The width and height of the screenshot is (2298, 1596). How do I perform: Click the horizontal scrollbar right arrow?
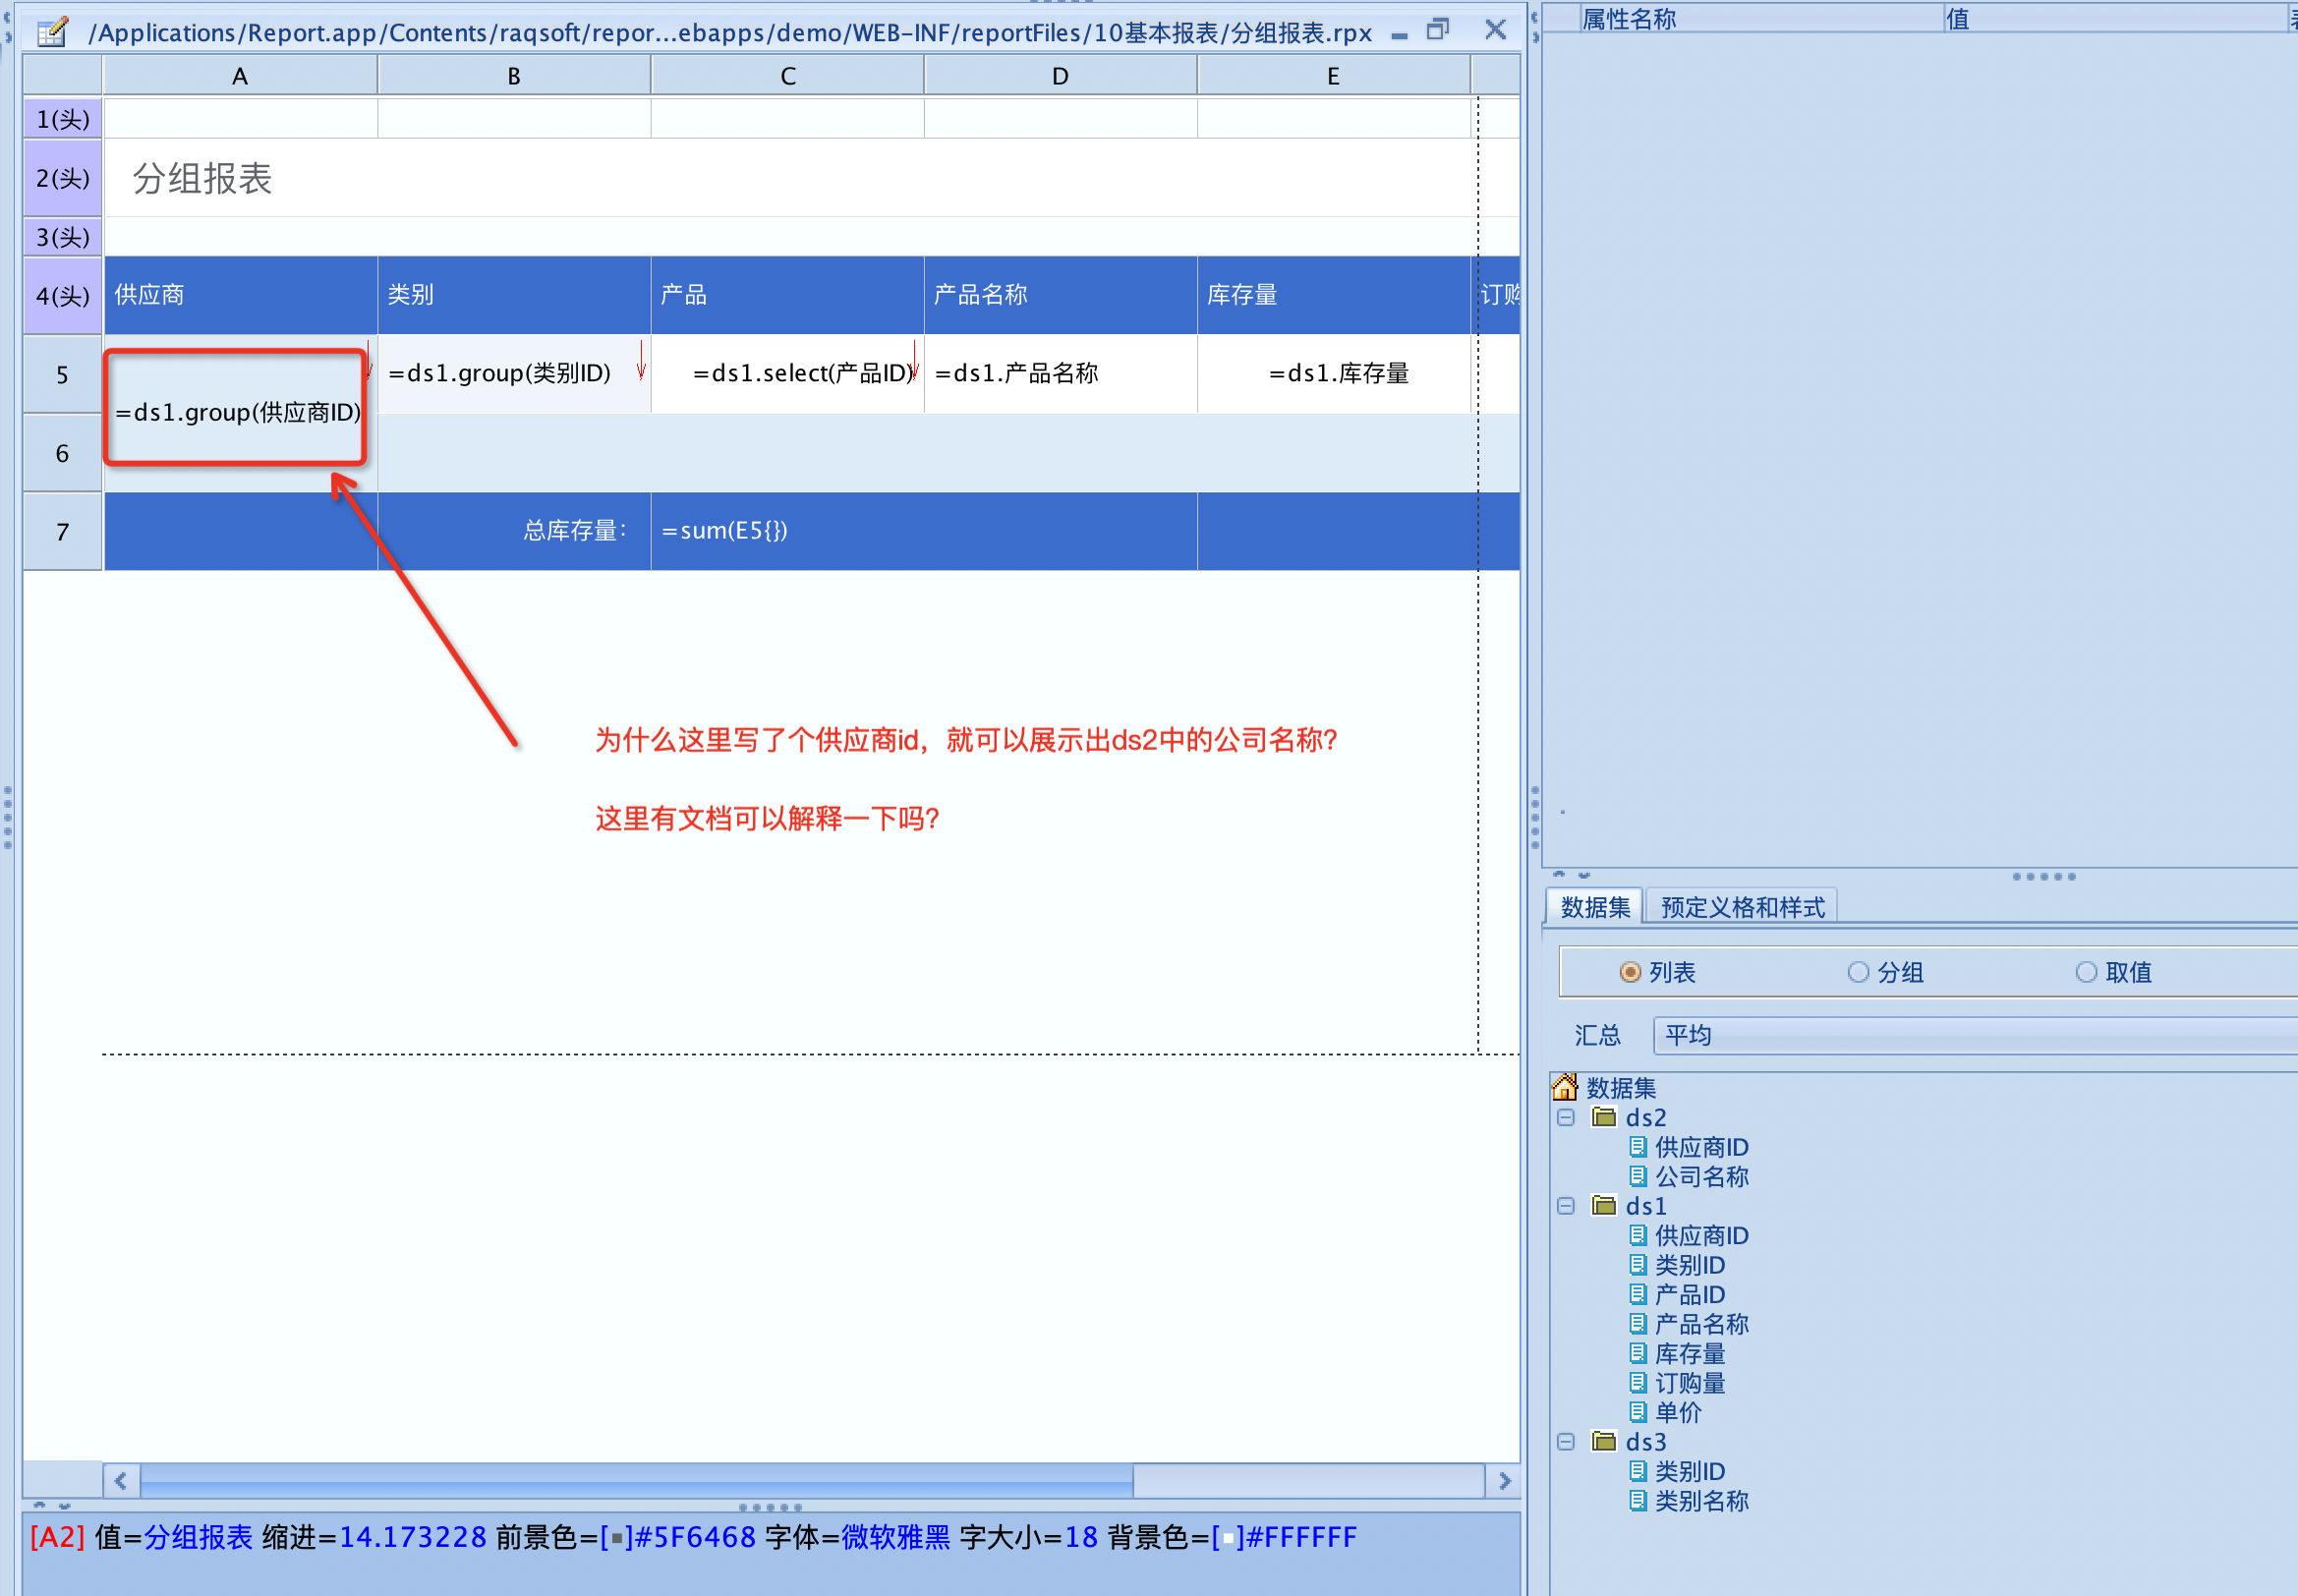coord(1503,1481)
